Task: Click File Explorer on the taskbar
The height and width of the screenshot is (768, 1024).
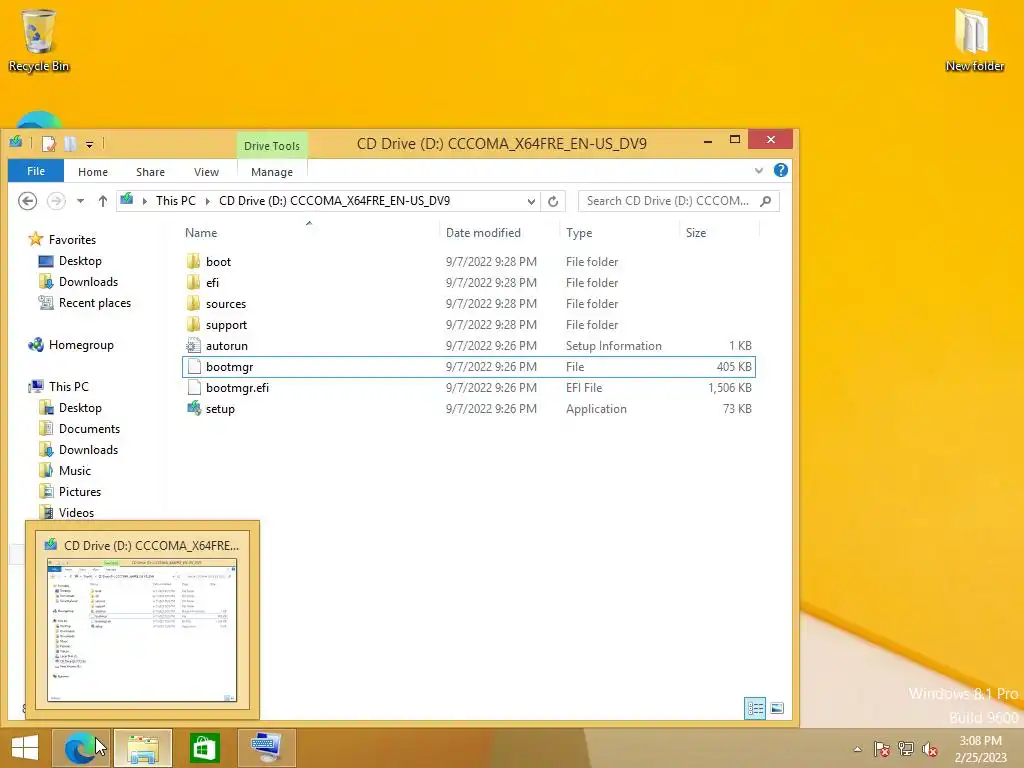Action: point(143,748)
